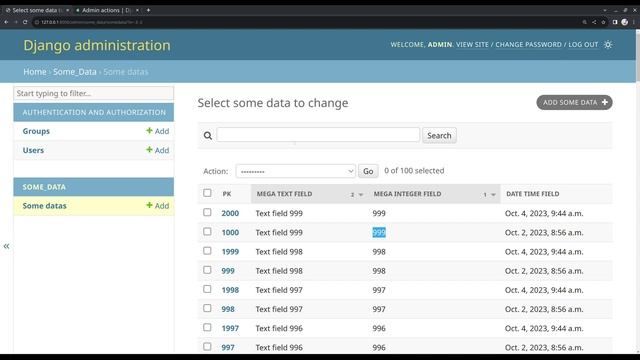
Task: Click Add Some Data button
Action: (574, 102)
